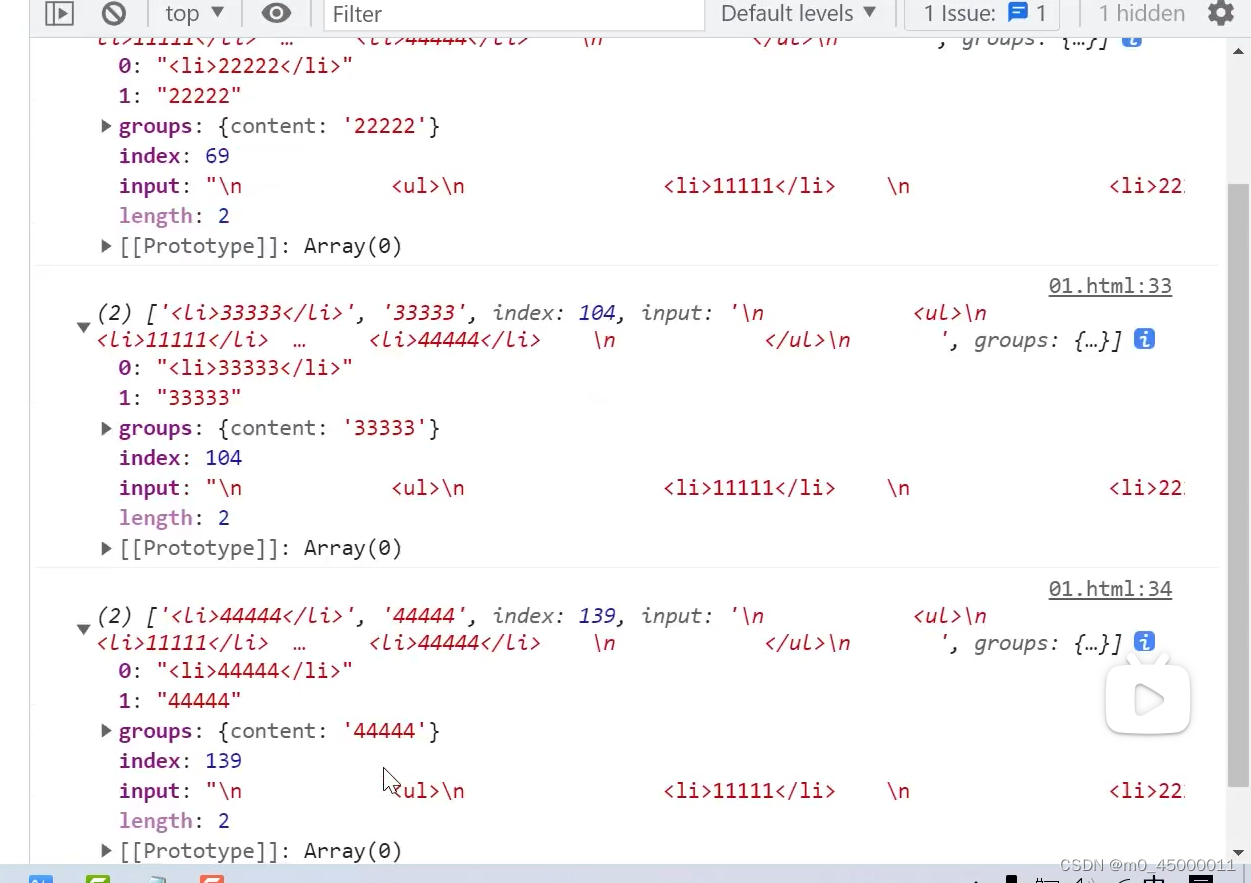Create a live expression with the eye icon

tap(277, 14)
